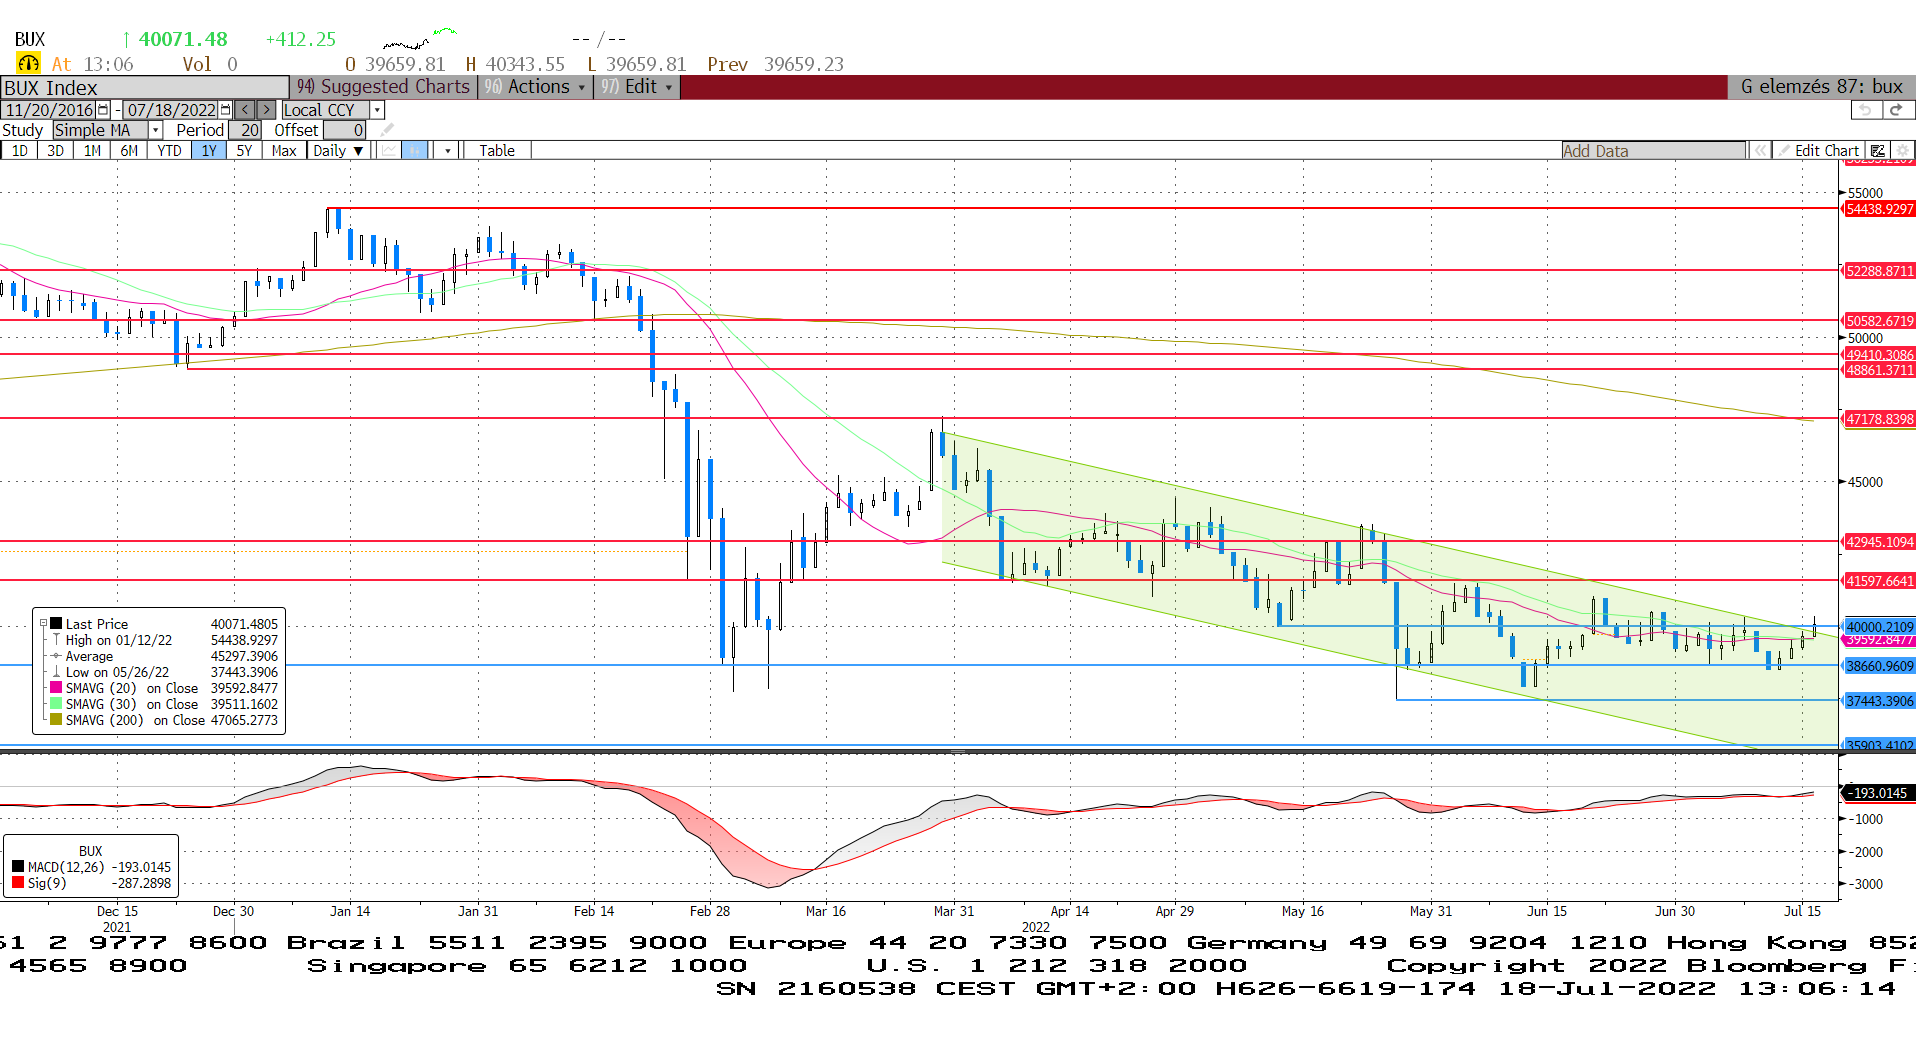Open the end date calendar picker
The width and height of the screenshot is (1916, 1044).
[225, 110]
